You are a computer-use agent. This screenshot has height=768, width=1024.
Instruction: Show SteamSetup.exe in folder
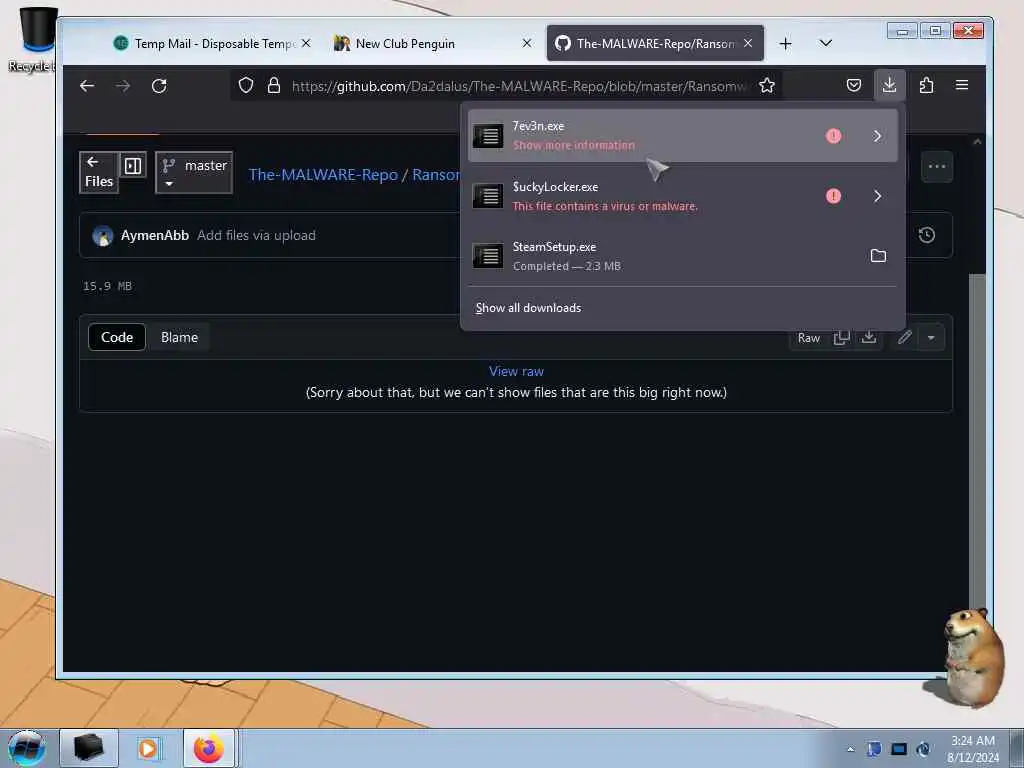878,256
